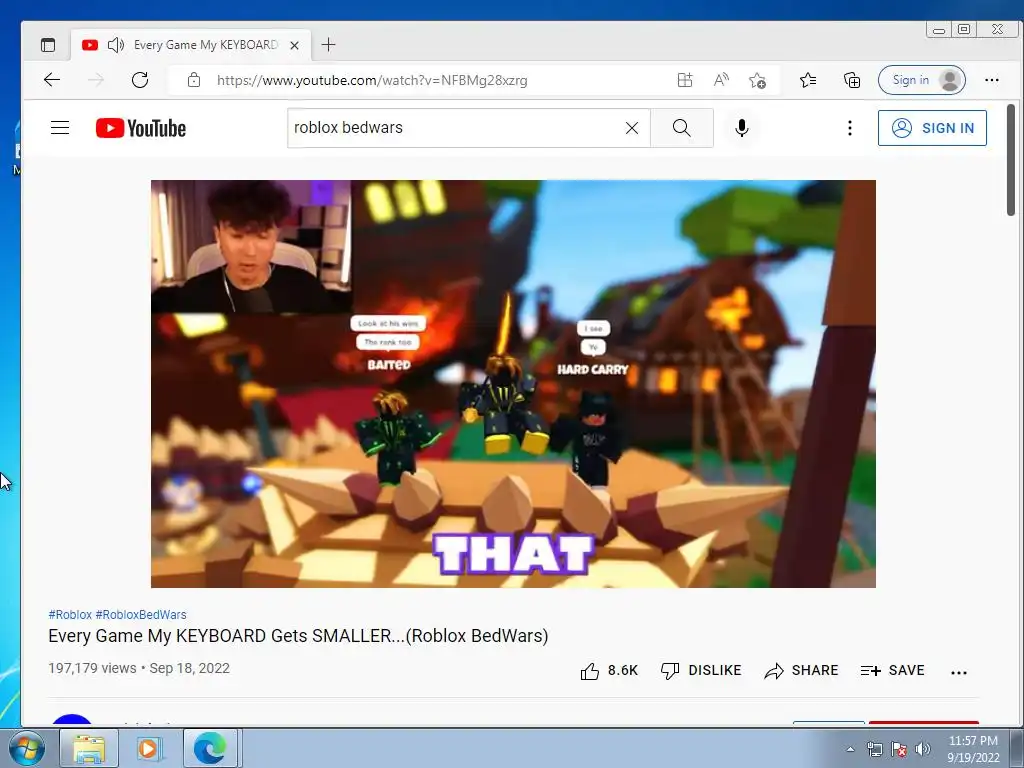Click the video player to pause
Viewport: 1024px width, 768px height.
(513, 384)
